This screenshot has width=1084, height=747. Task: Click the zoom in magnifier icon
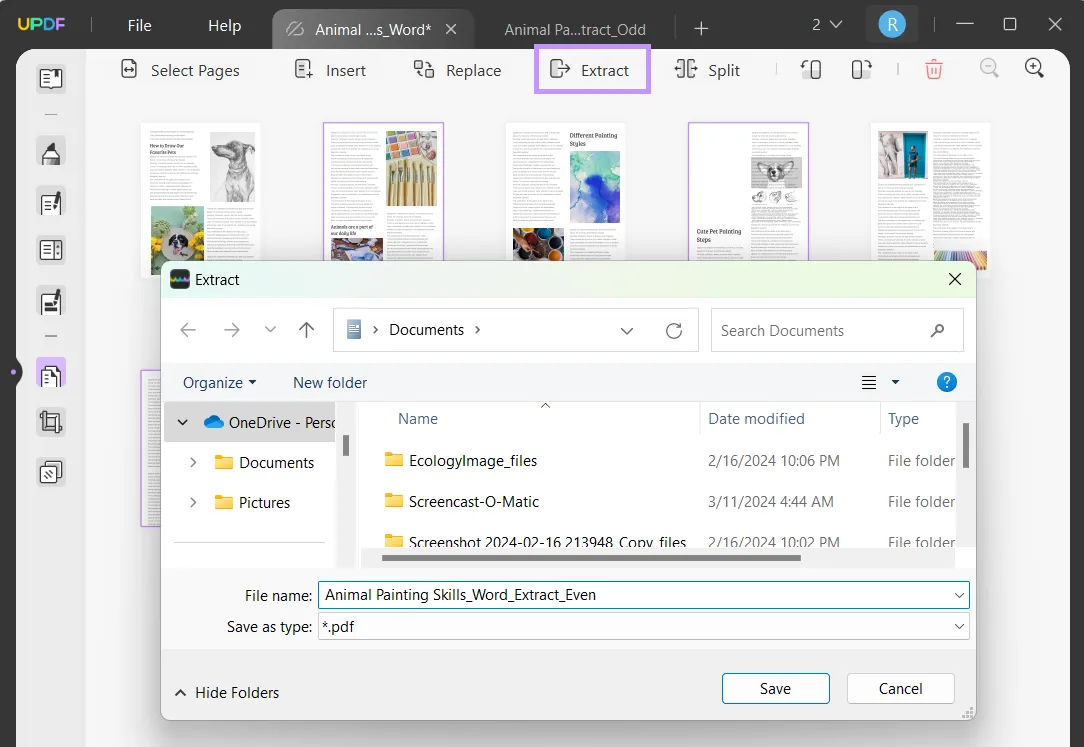pyautogui.click(x=1034, y=68)
